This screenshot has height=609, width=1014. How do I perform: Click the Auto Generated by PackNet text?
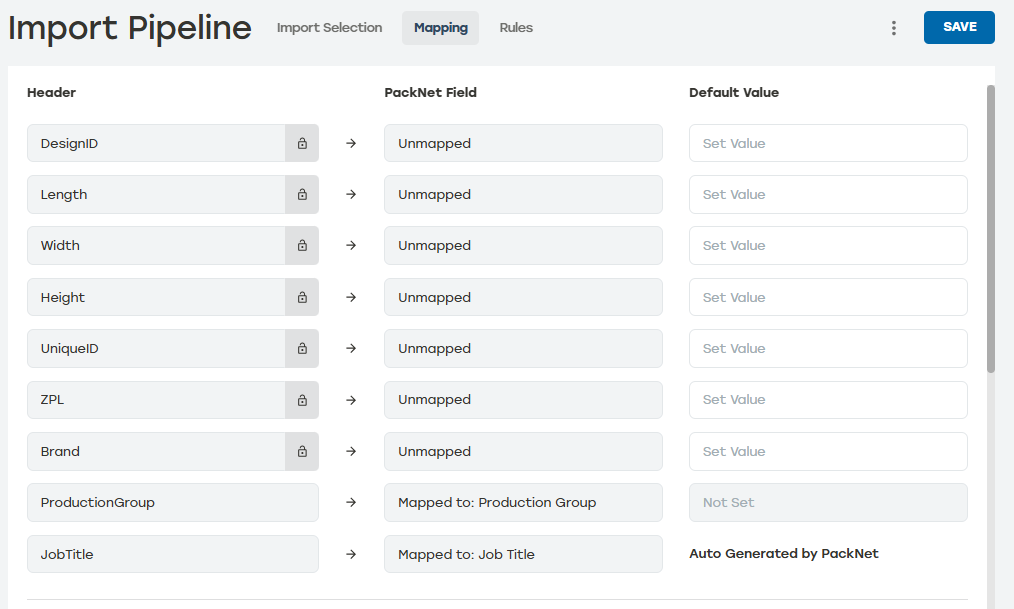tap(784, 553)
